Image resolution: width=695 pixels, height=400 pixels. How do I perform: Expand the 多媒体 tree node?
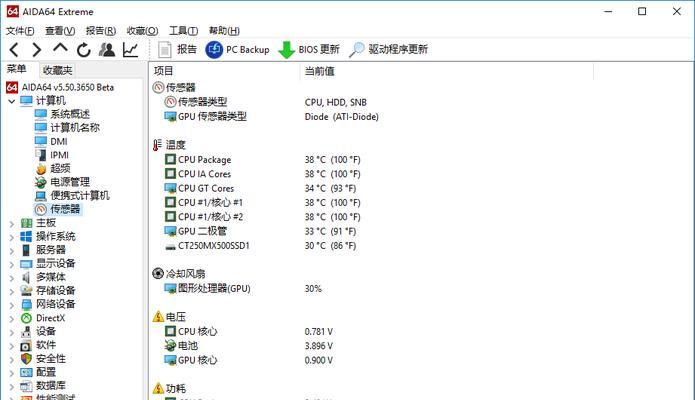(12, 278)
